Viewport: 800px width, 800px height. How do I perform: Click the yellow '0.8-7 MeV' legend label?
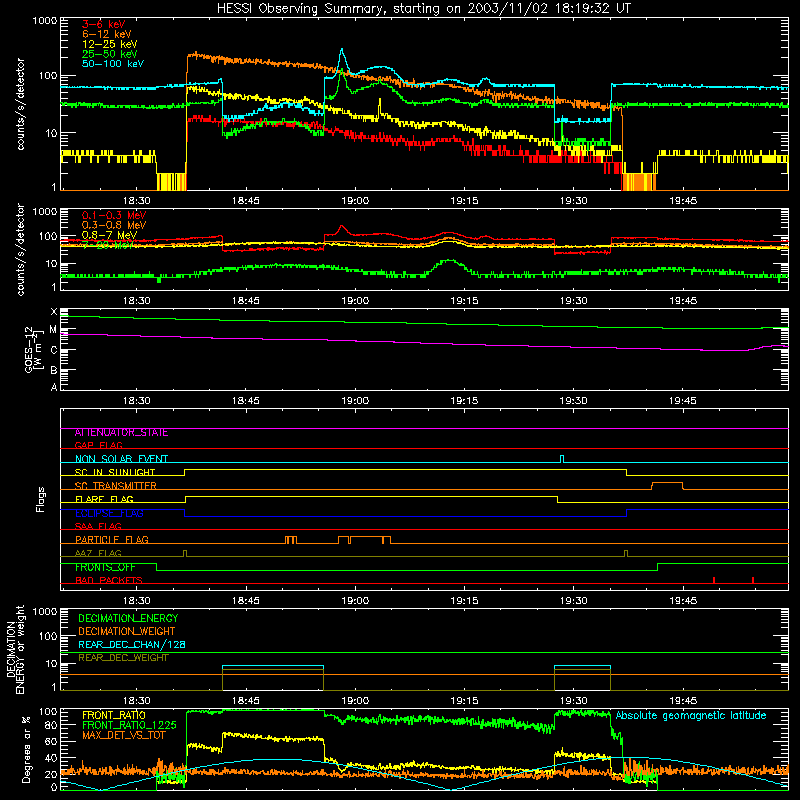pyautogui.click(x=110, y=235)
